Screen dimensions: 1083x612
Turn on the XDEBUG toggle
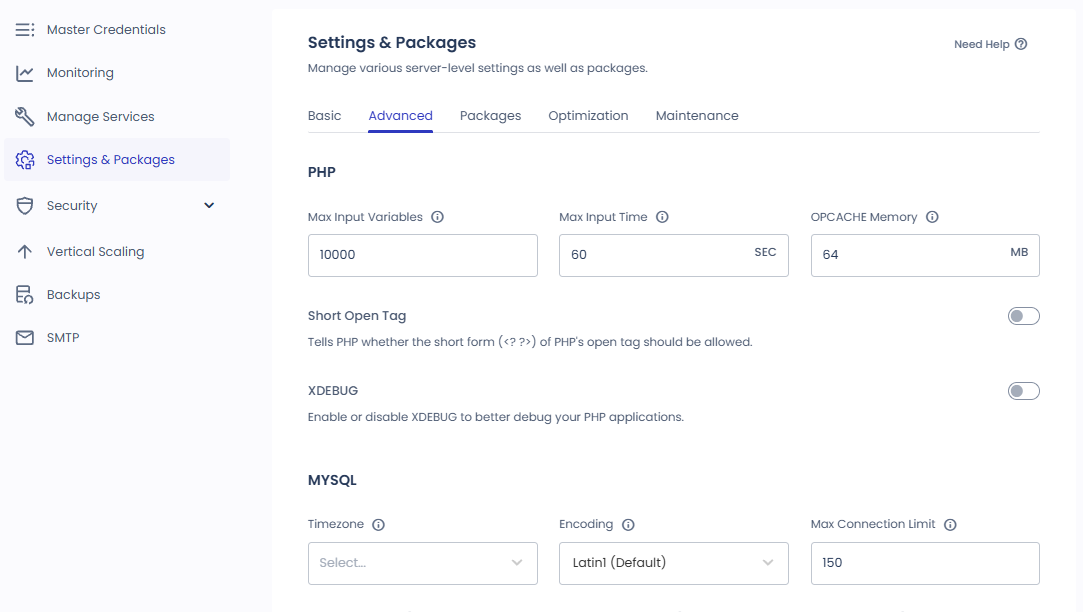pyautogui.click(x=1024, y=392)
